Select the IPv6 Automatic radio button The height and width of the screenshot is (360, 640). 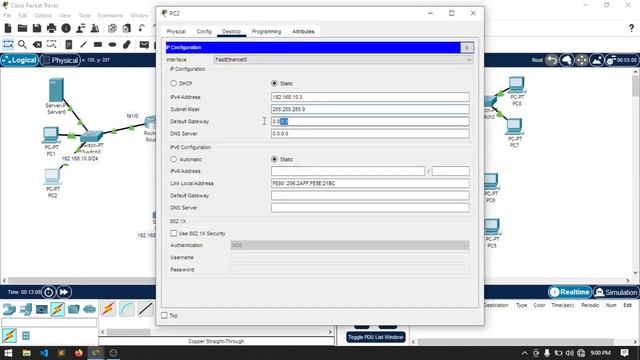pos(173,159)
